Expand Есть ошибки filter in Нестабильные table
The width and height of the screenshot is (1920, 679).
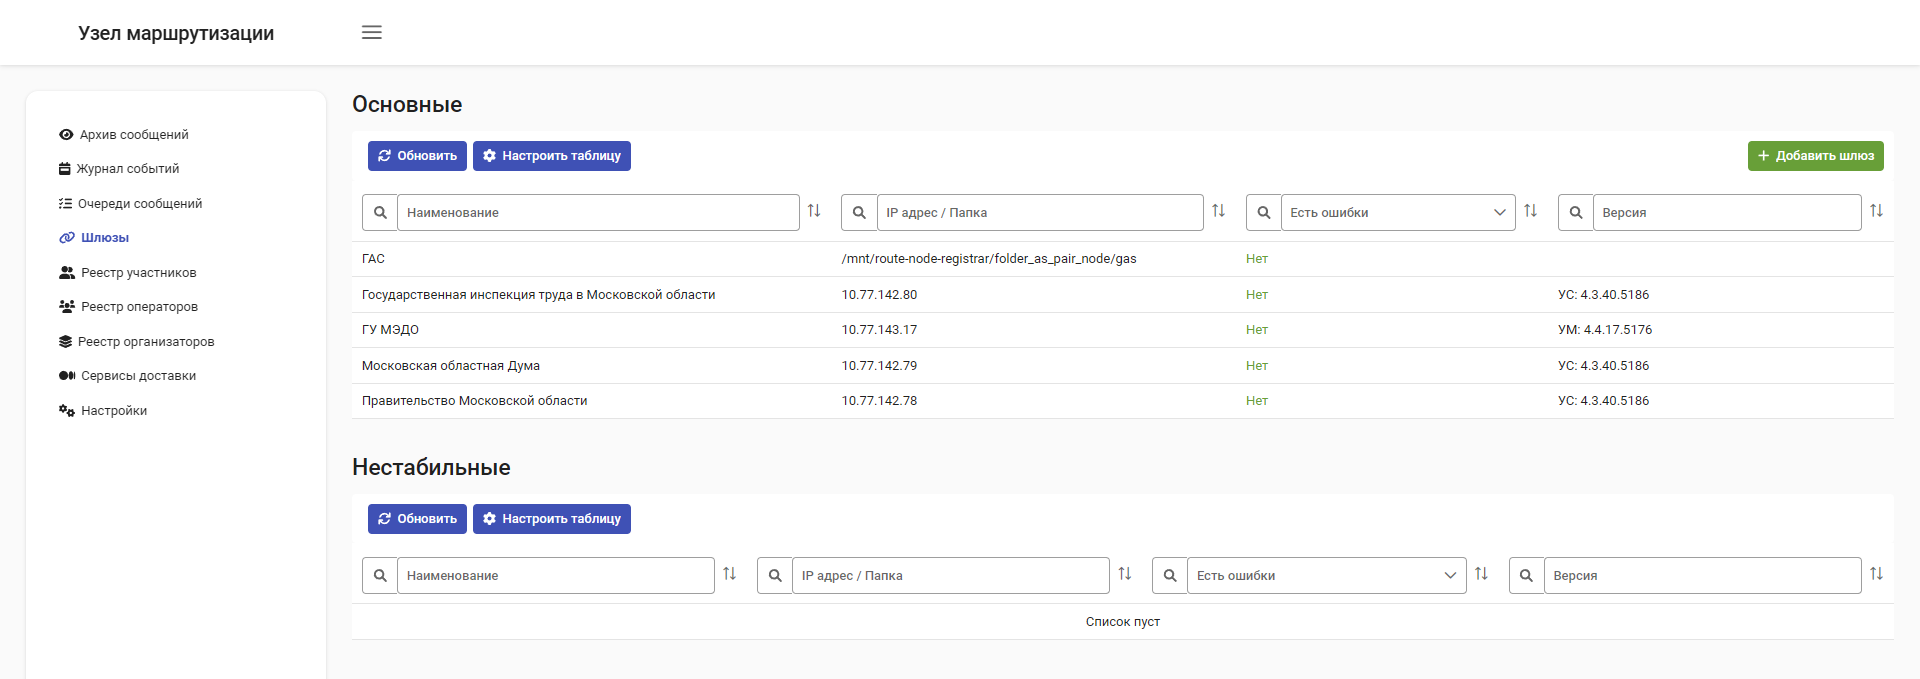(x=1325, y=576)
